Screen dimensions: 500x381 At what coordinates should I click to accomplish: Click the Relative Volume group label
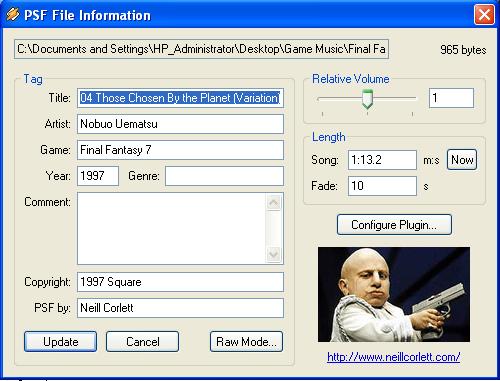click(351, 79)
